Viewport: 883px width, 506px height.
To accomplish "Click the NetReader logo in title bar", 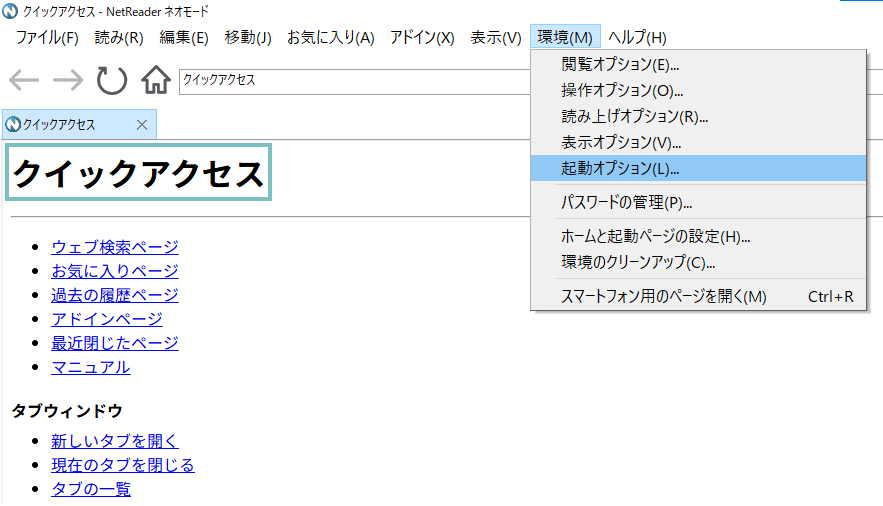I will (x=10, y=11).
